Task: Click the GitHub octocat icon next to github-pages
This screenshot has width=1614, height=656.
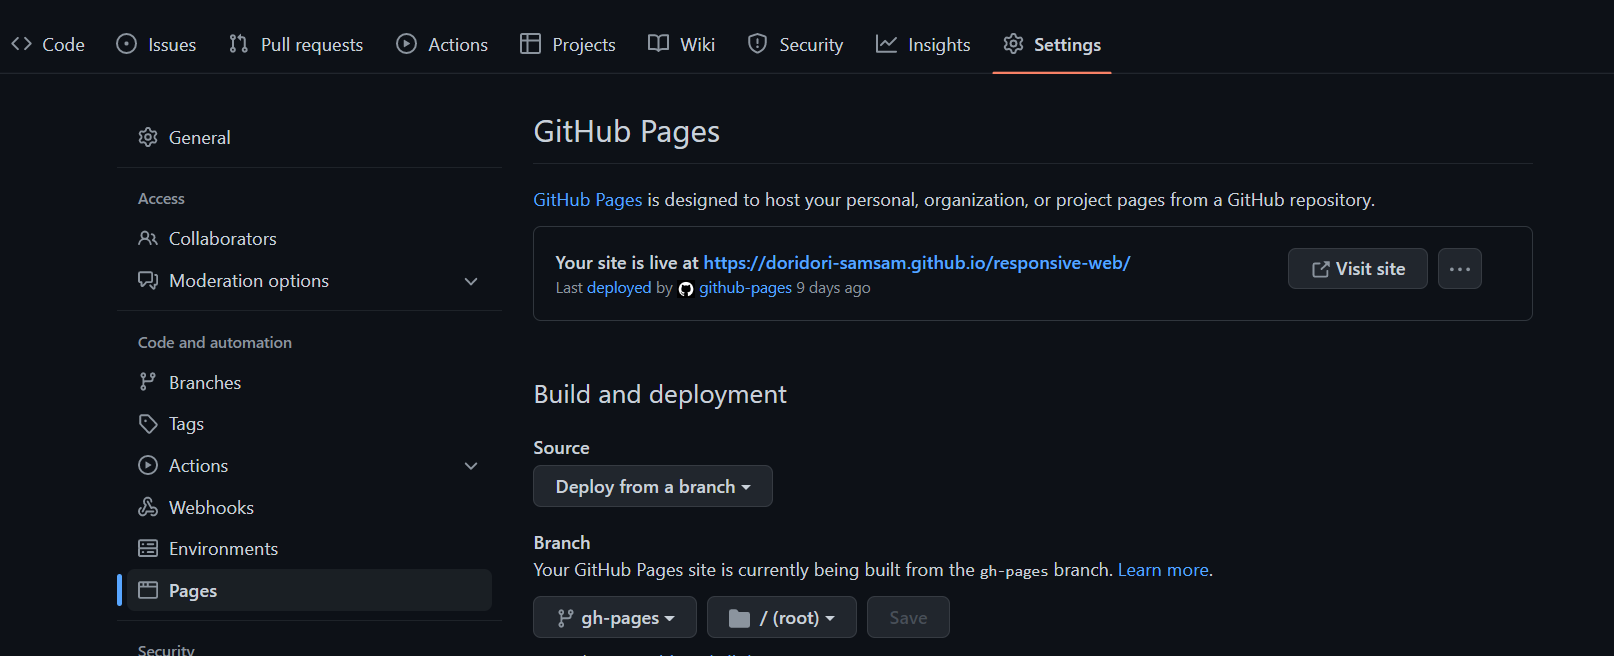Action: (x=686, y=289)
